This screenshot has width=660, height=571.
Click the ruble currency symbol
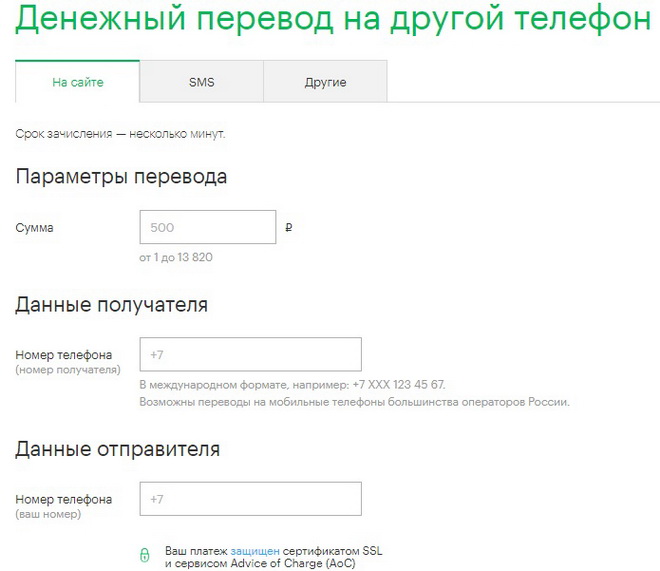[x=288, y=228]
